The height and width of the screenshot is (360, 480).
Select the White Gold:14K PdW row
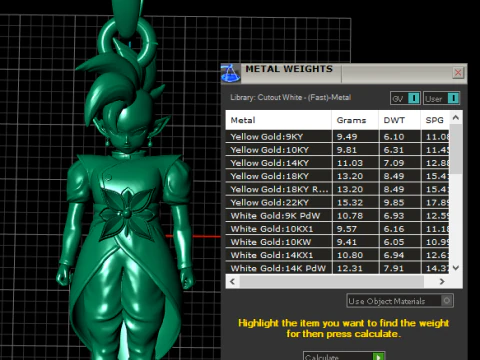[x=337, y=268]
